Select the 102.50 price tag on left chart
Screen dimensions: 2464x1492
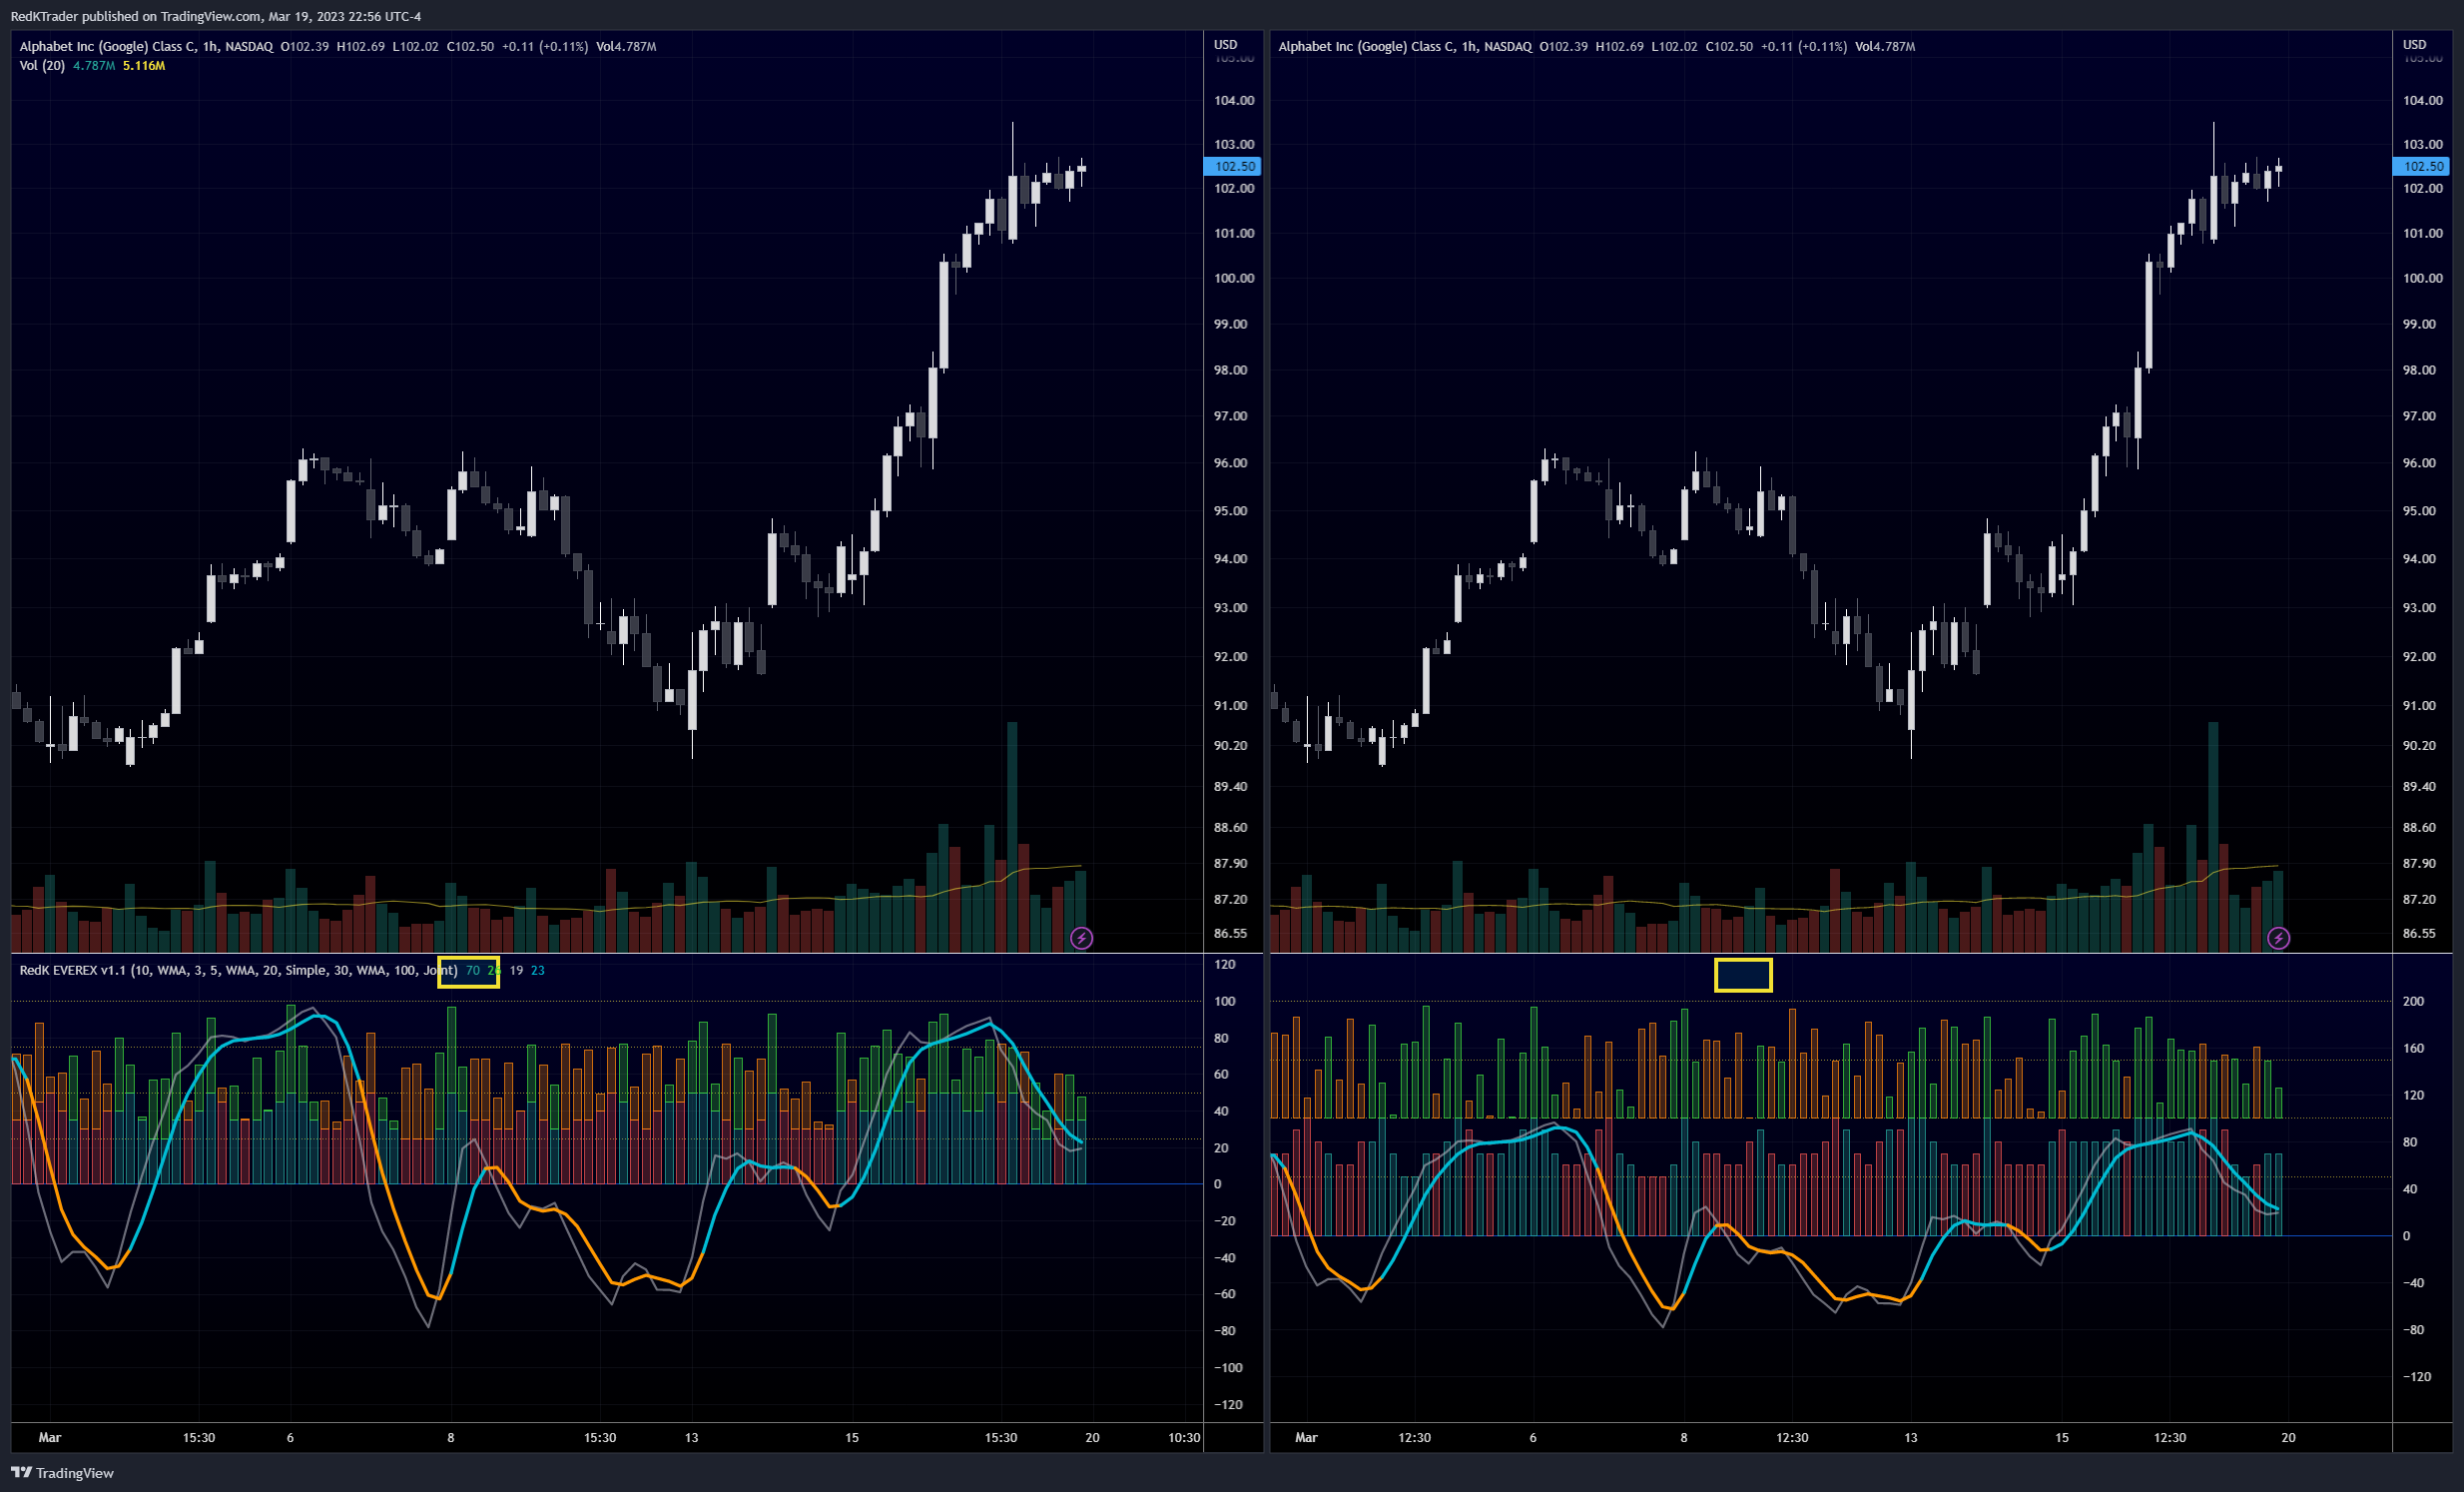1233,167
